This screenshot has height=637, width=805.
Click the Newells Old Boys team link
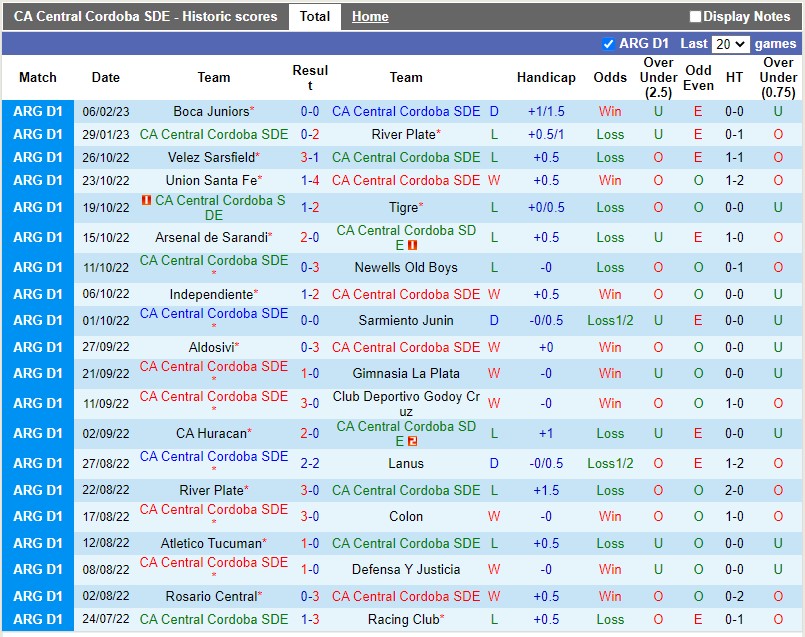(406, 268)
